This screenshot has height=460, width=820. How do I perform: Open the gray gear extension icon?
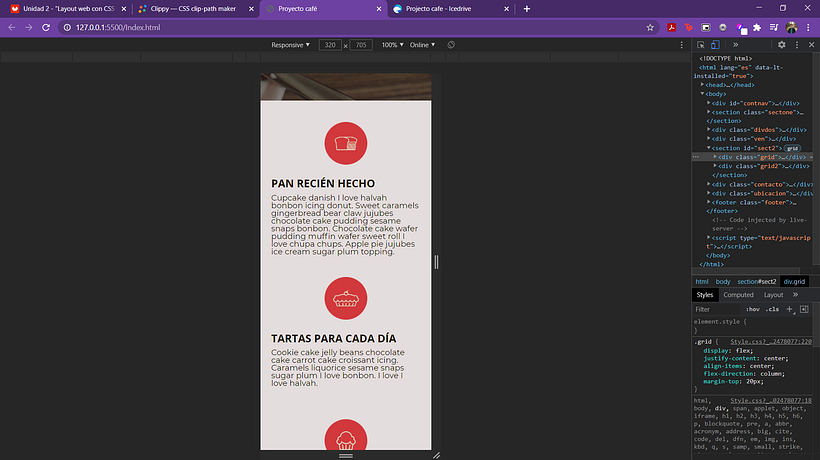(723, 27)
